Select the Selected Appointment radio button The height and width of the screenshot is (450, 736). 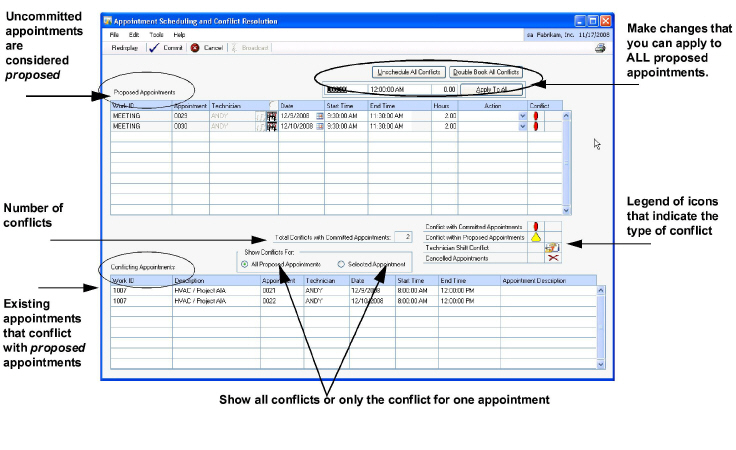click(x=341, y=264)
